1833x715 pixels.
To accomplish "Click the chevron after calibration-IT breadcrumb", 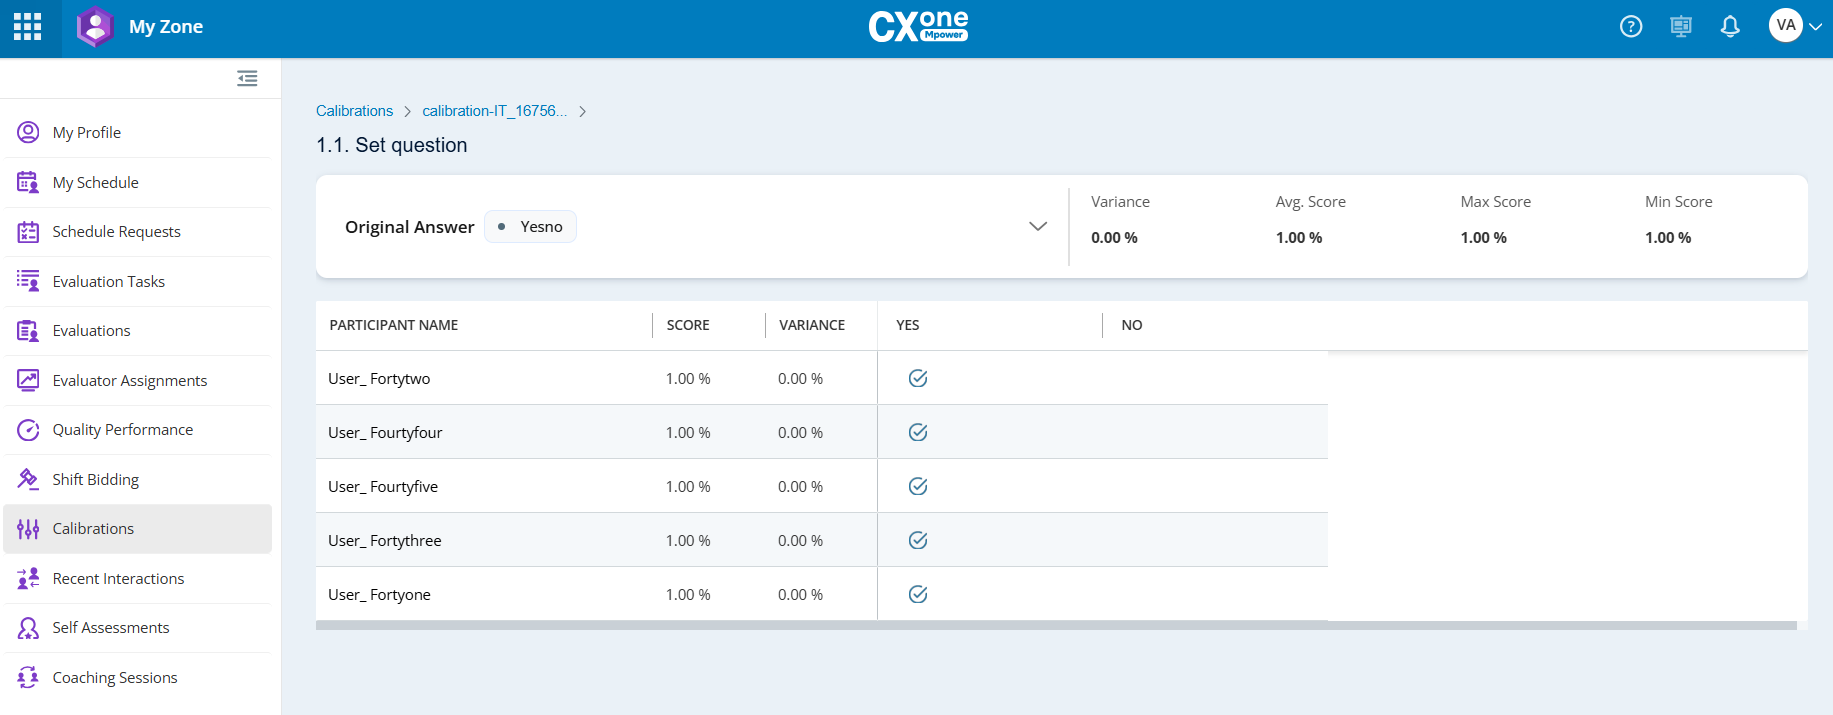I will 582,111.
